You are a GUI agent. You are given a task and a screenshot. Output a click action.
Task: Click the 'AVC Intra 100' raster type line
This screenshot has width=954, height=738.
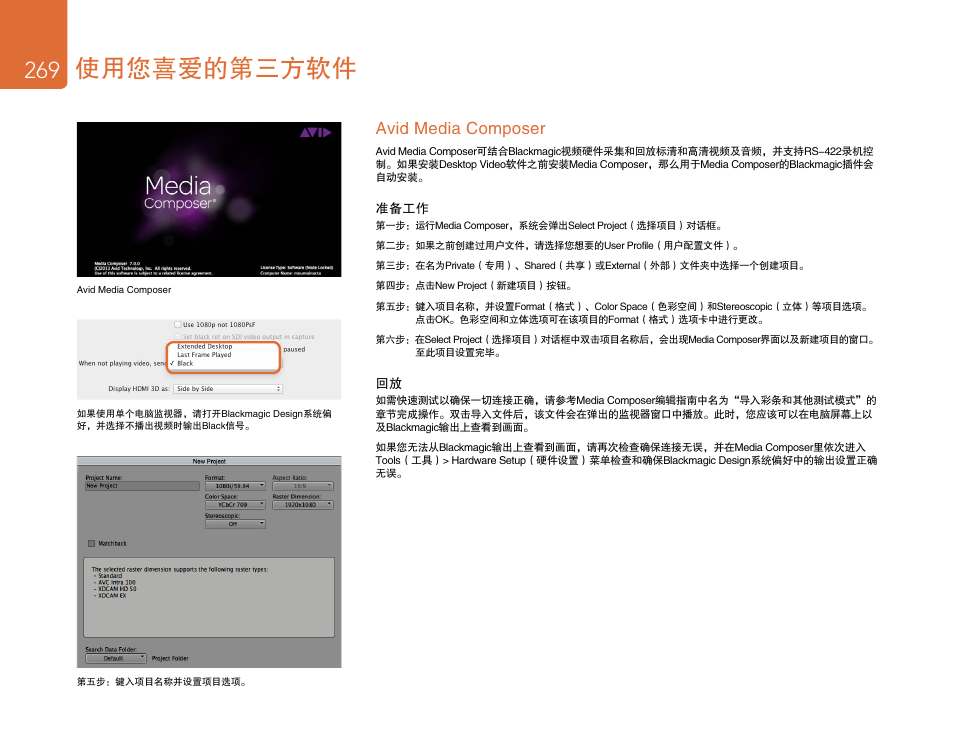(115, 582)
